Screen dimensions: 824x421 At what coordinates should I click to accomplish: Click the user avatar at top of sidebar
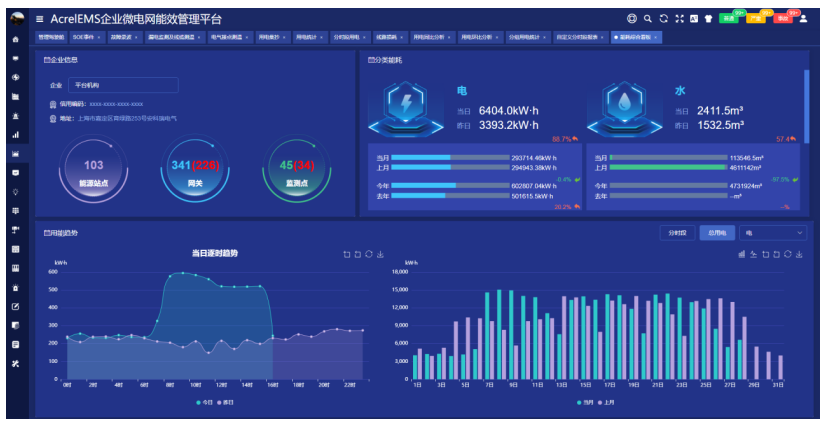coord(17,19)
